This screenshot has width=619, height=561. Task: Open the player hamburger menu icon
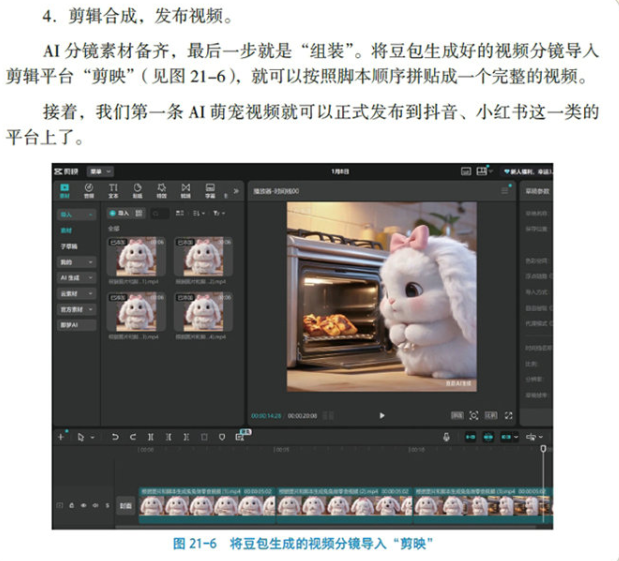tap(505, 191)
